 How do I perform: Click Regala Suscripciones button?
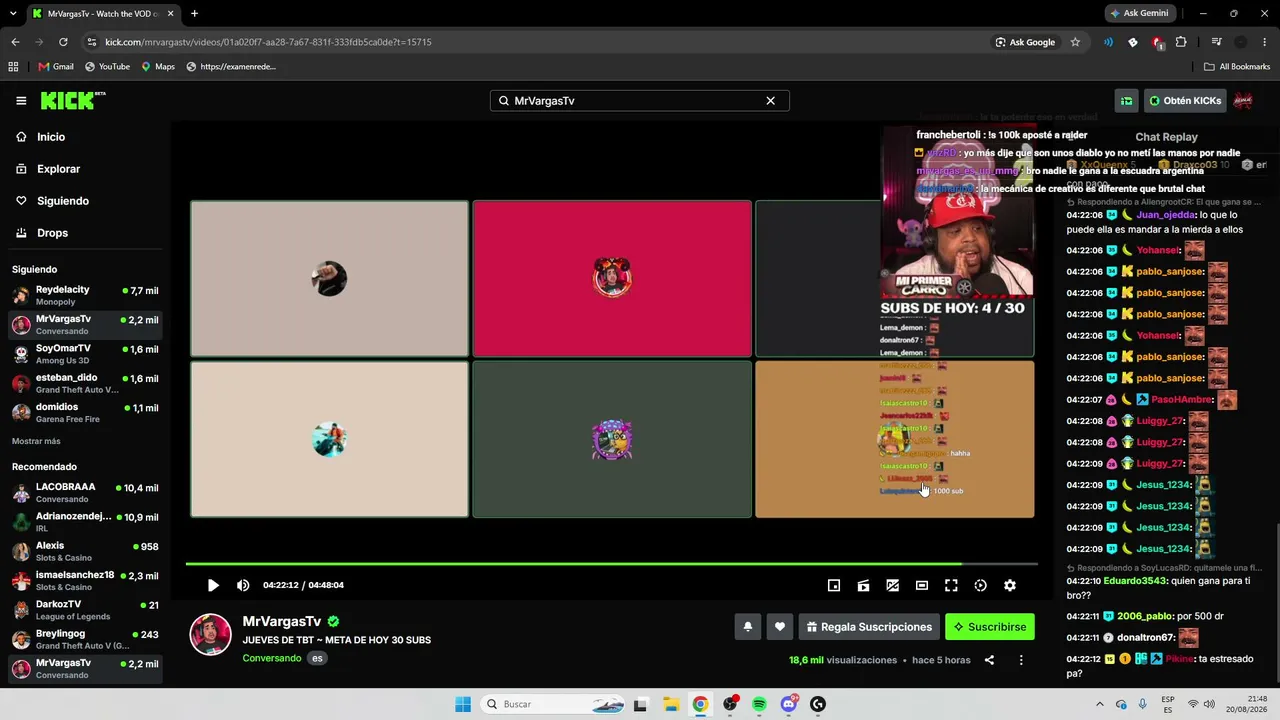pos(869,627)
